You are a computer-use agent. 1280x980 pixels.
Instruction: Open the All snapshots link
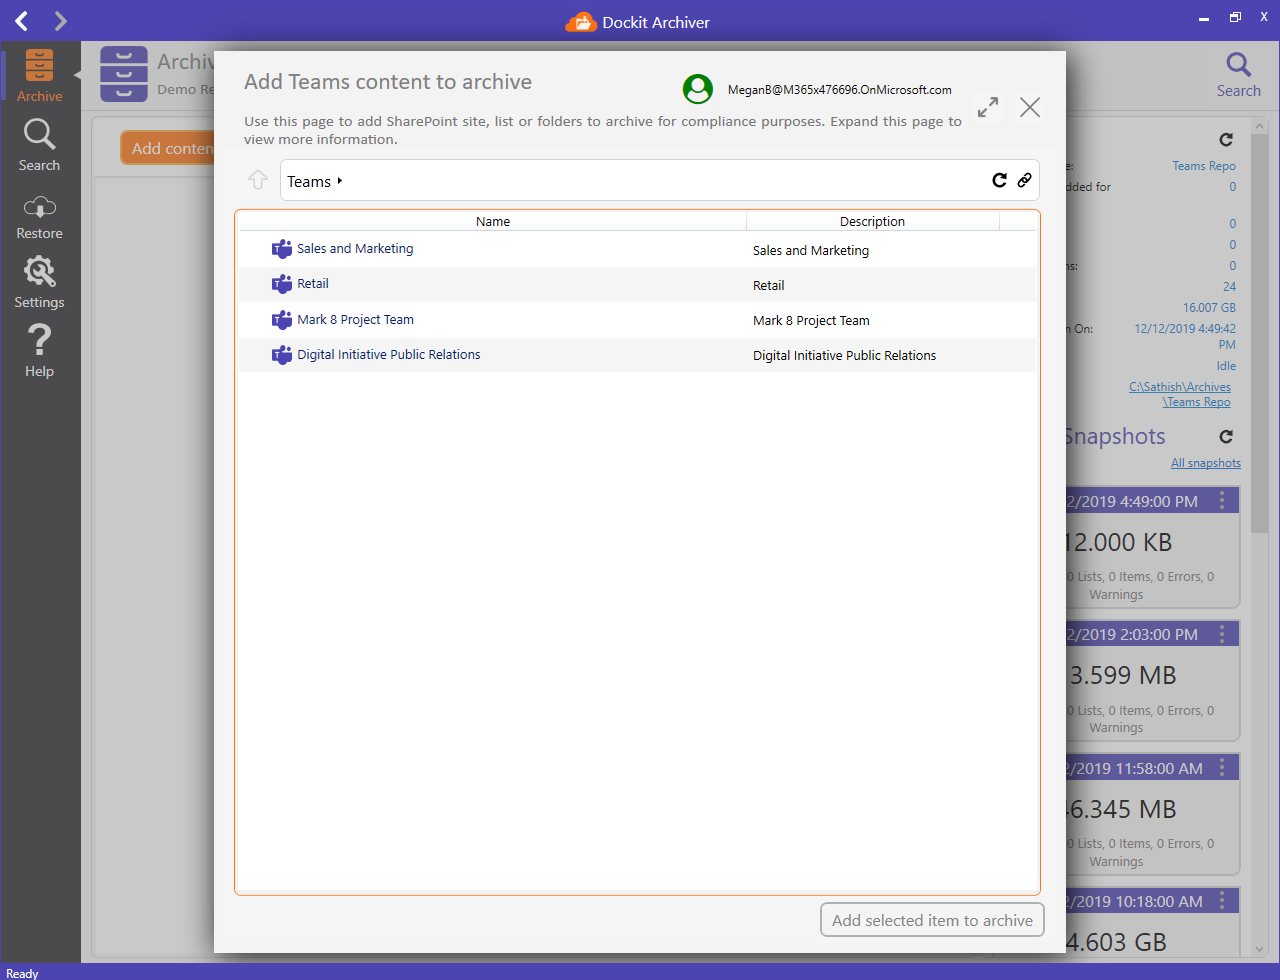pyautogui.click(x=1205, y=462)
